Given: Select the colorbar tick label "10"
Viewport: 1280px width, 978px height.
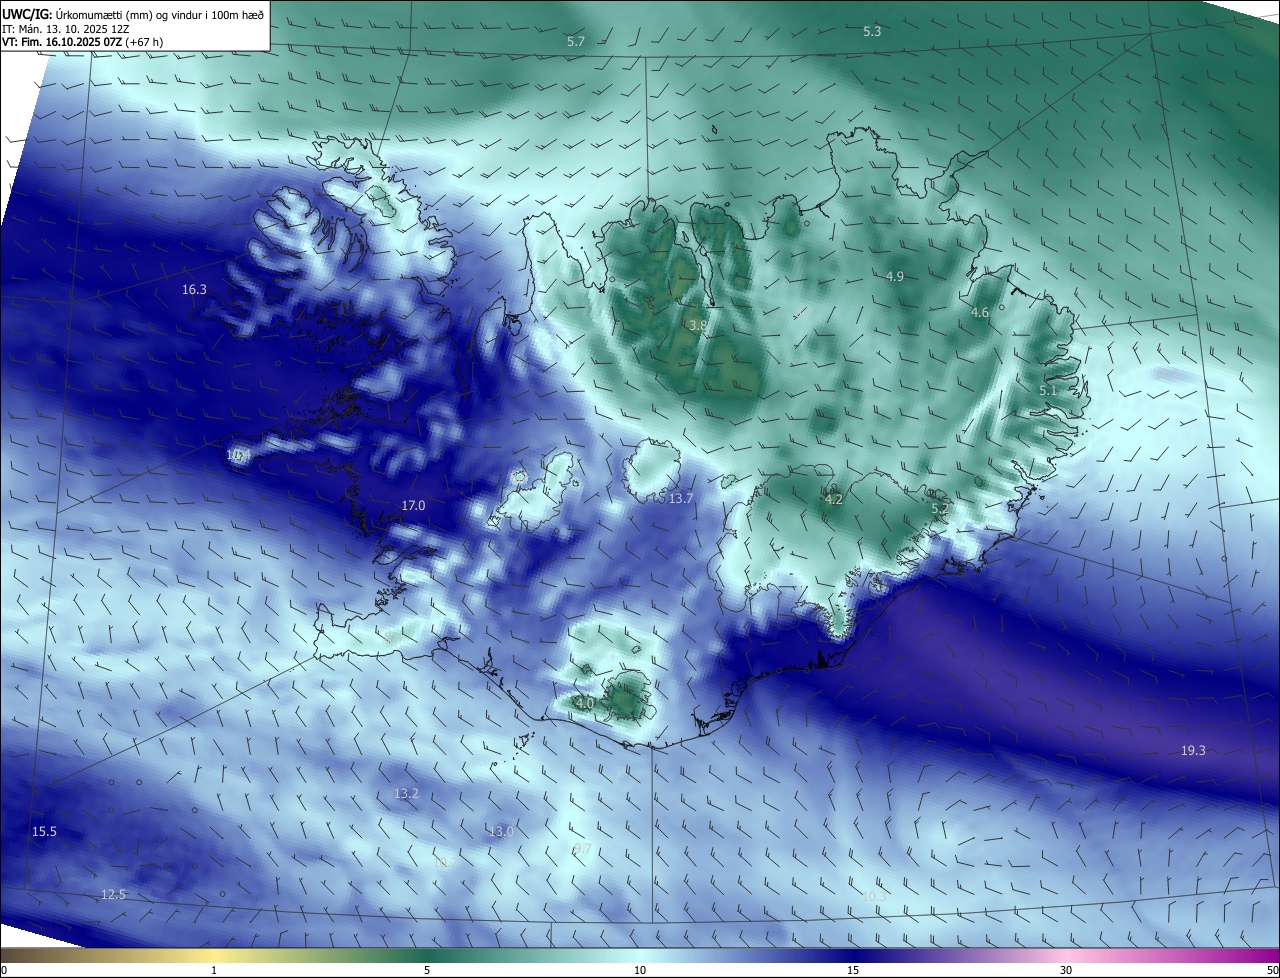Looking at the screenshot, I should point(640,970).
